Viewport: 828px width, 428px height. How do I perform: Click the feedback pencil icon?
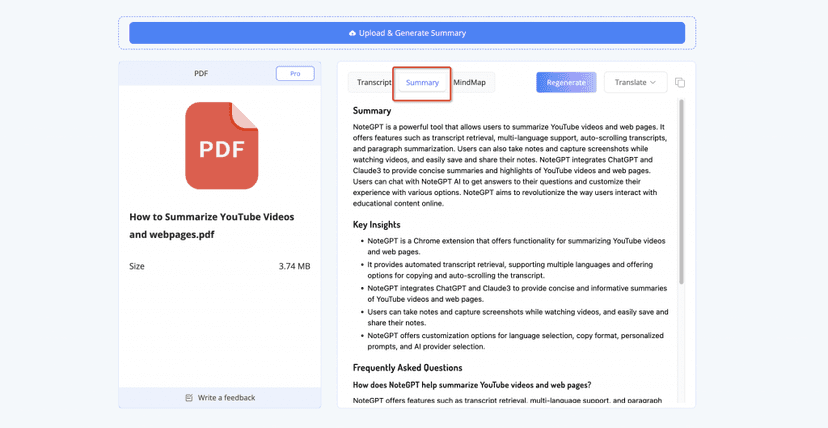(189, 397)
